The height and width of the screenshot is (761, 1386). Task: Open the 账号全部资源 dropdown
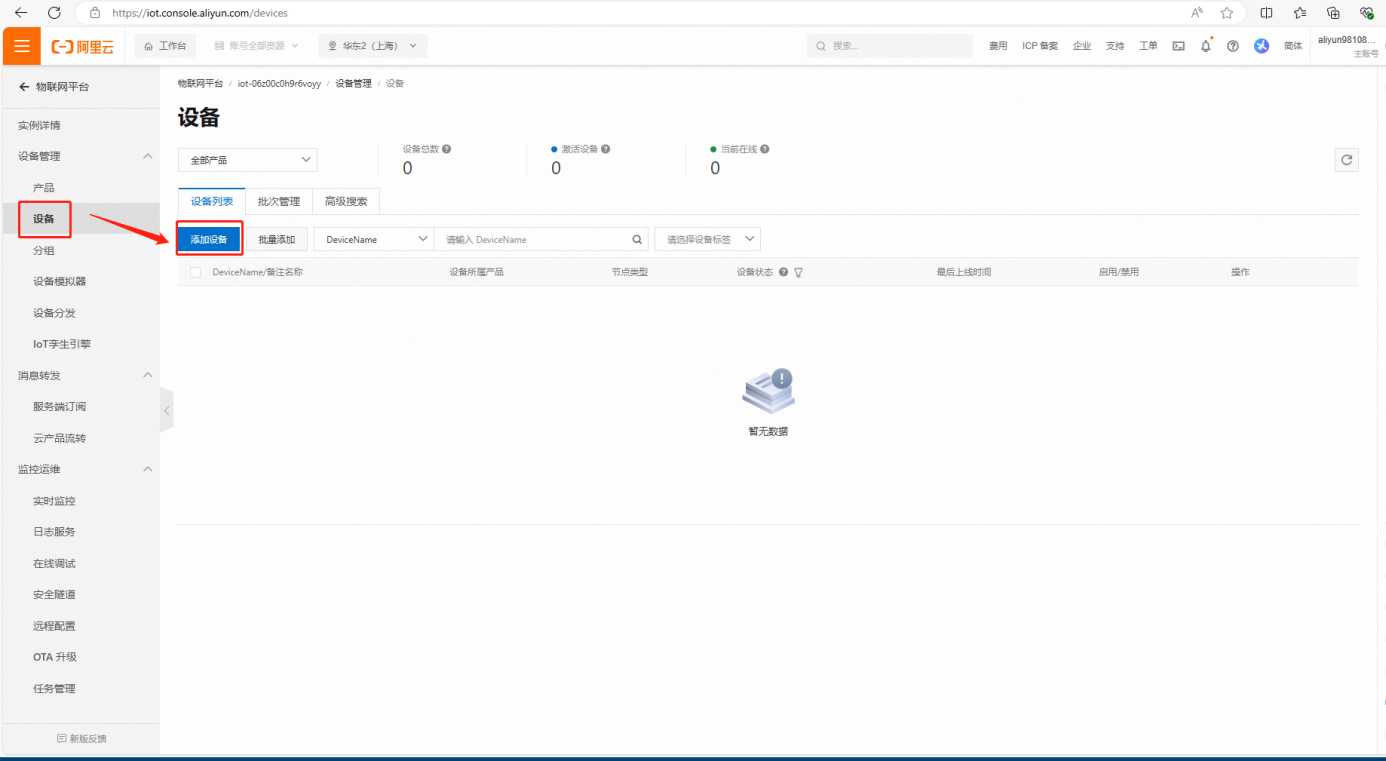tap(257, 46)
